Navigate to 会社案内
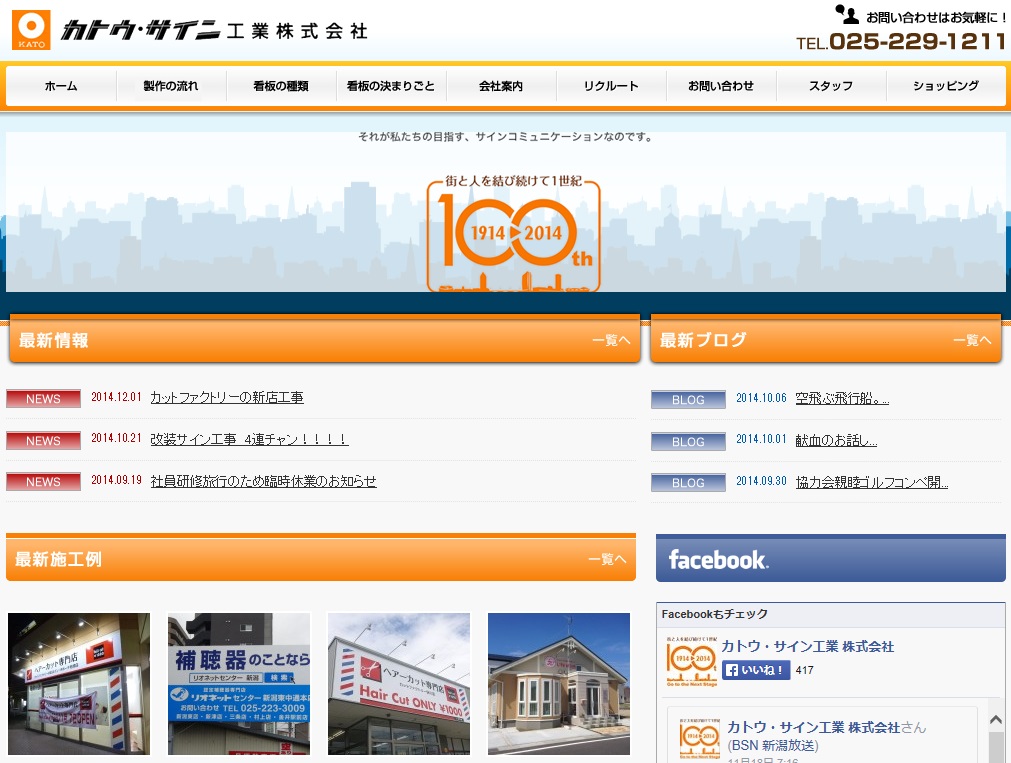Image resolution: width=1011 pixels, height=763 pixels. pyautogui.click(x=501, y=86)
